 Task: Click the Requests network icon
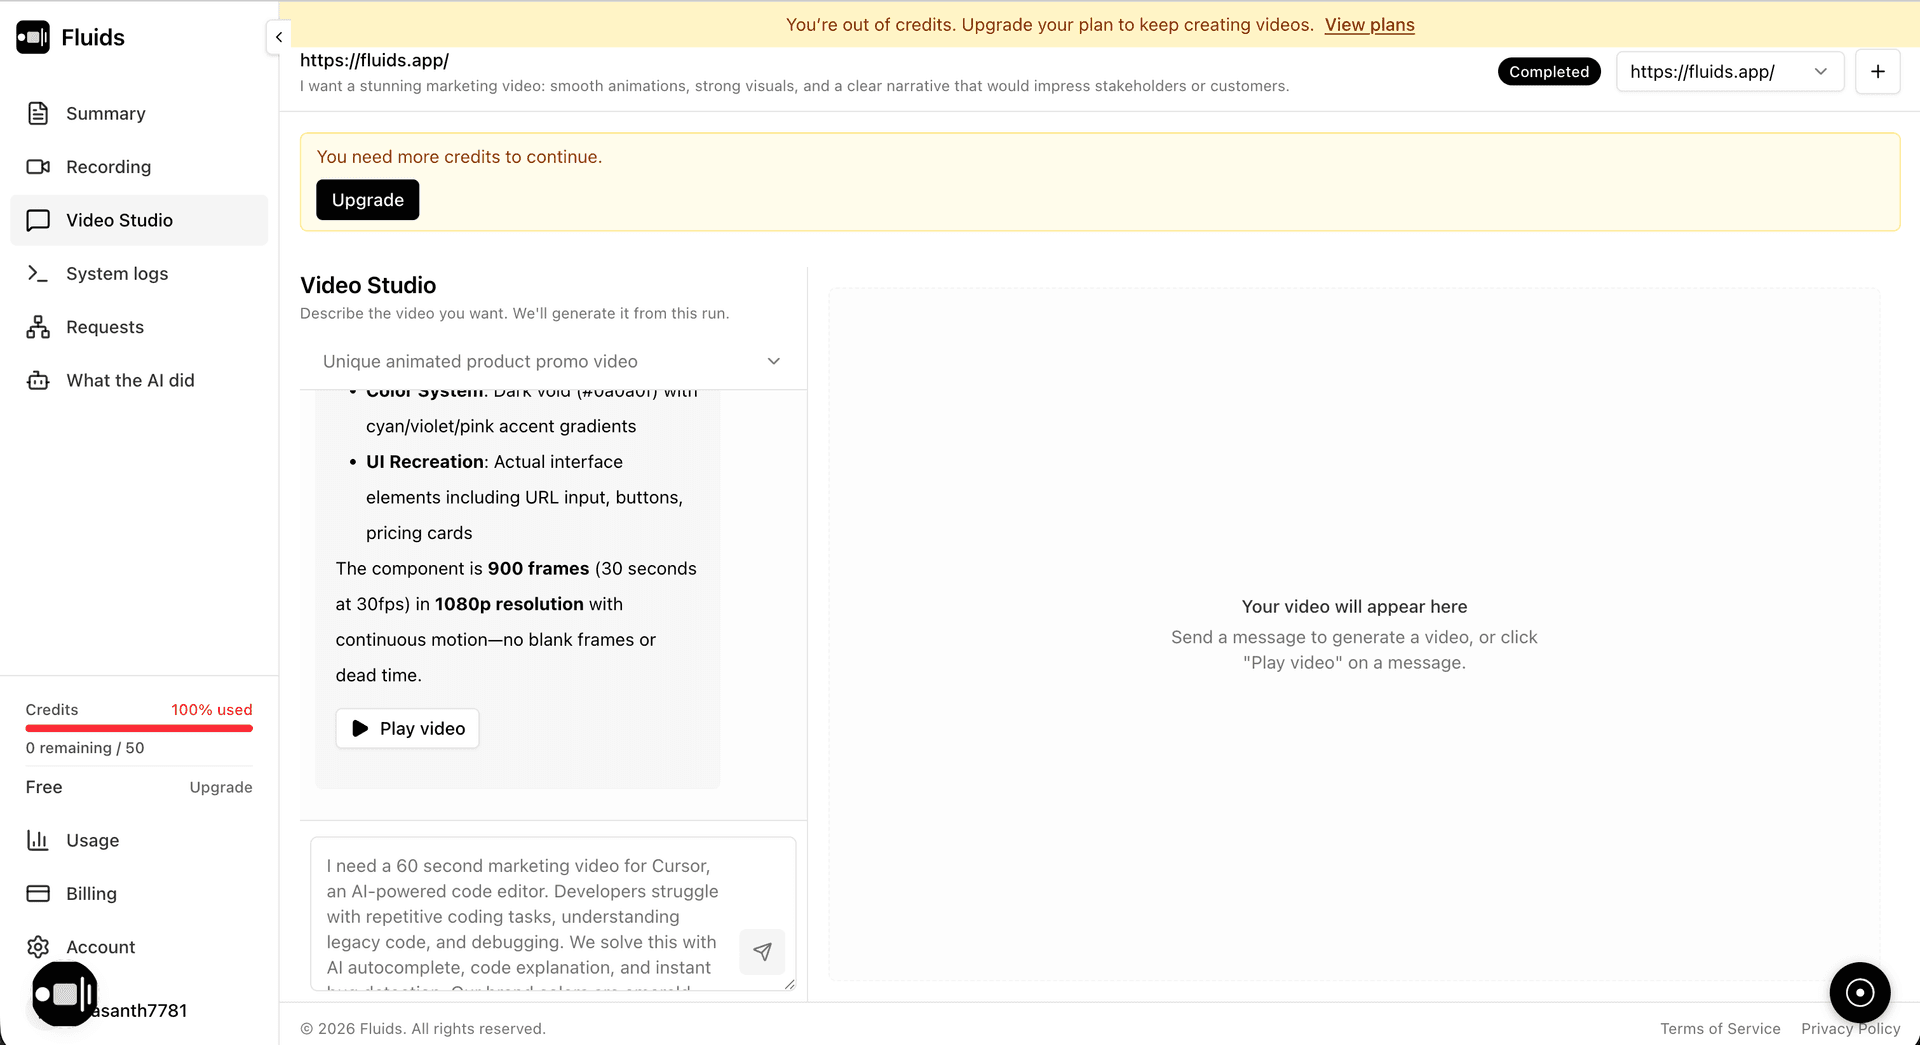pyautogui.click(x=38, y=327)
